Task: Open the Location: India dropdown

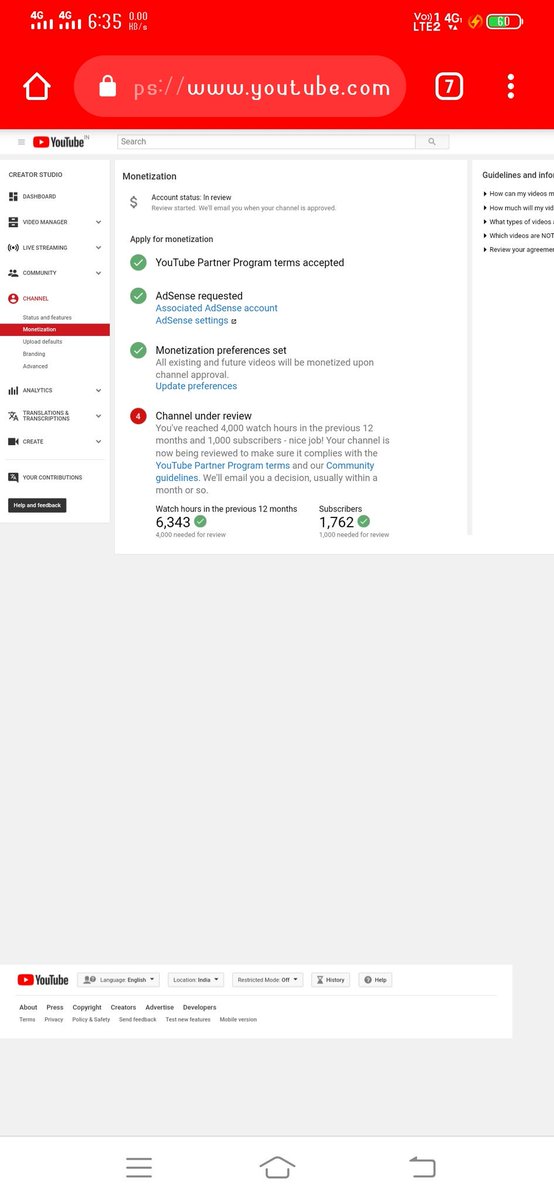Action: pyautogui.click(x=196, y=980)
